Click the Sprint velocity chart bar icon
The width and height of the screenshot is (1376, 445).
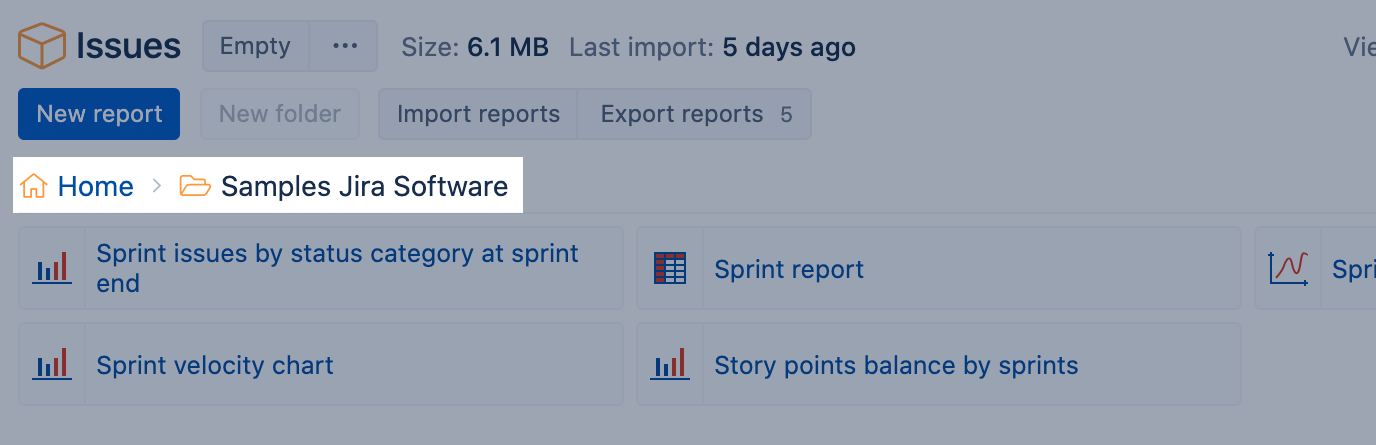coord(52,365)
